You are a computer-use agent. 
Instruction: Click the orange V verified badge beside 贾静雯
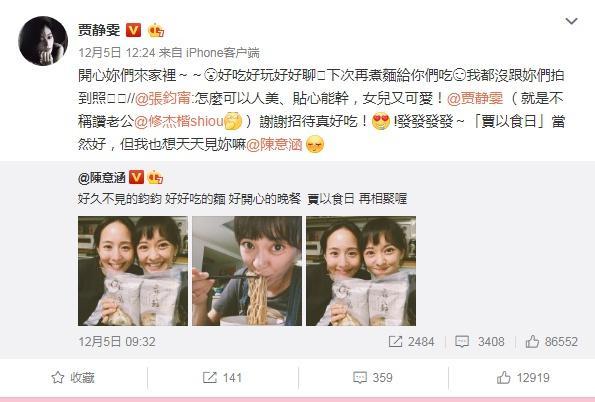133,30
